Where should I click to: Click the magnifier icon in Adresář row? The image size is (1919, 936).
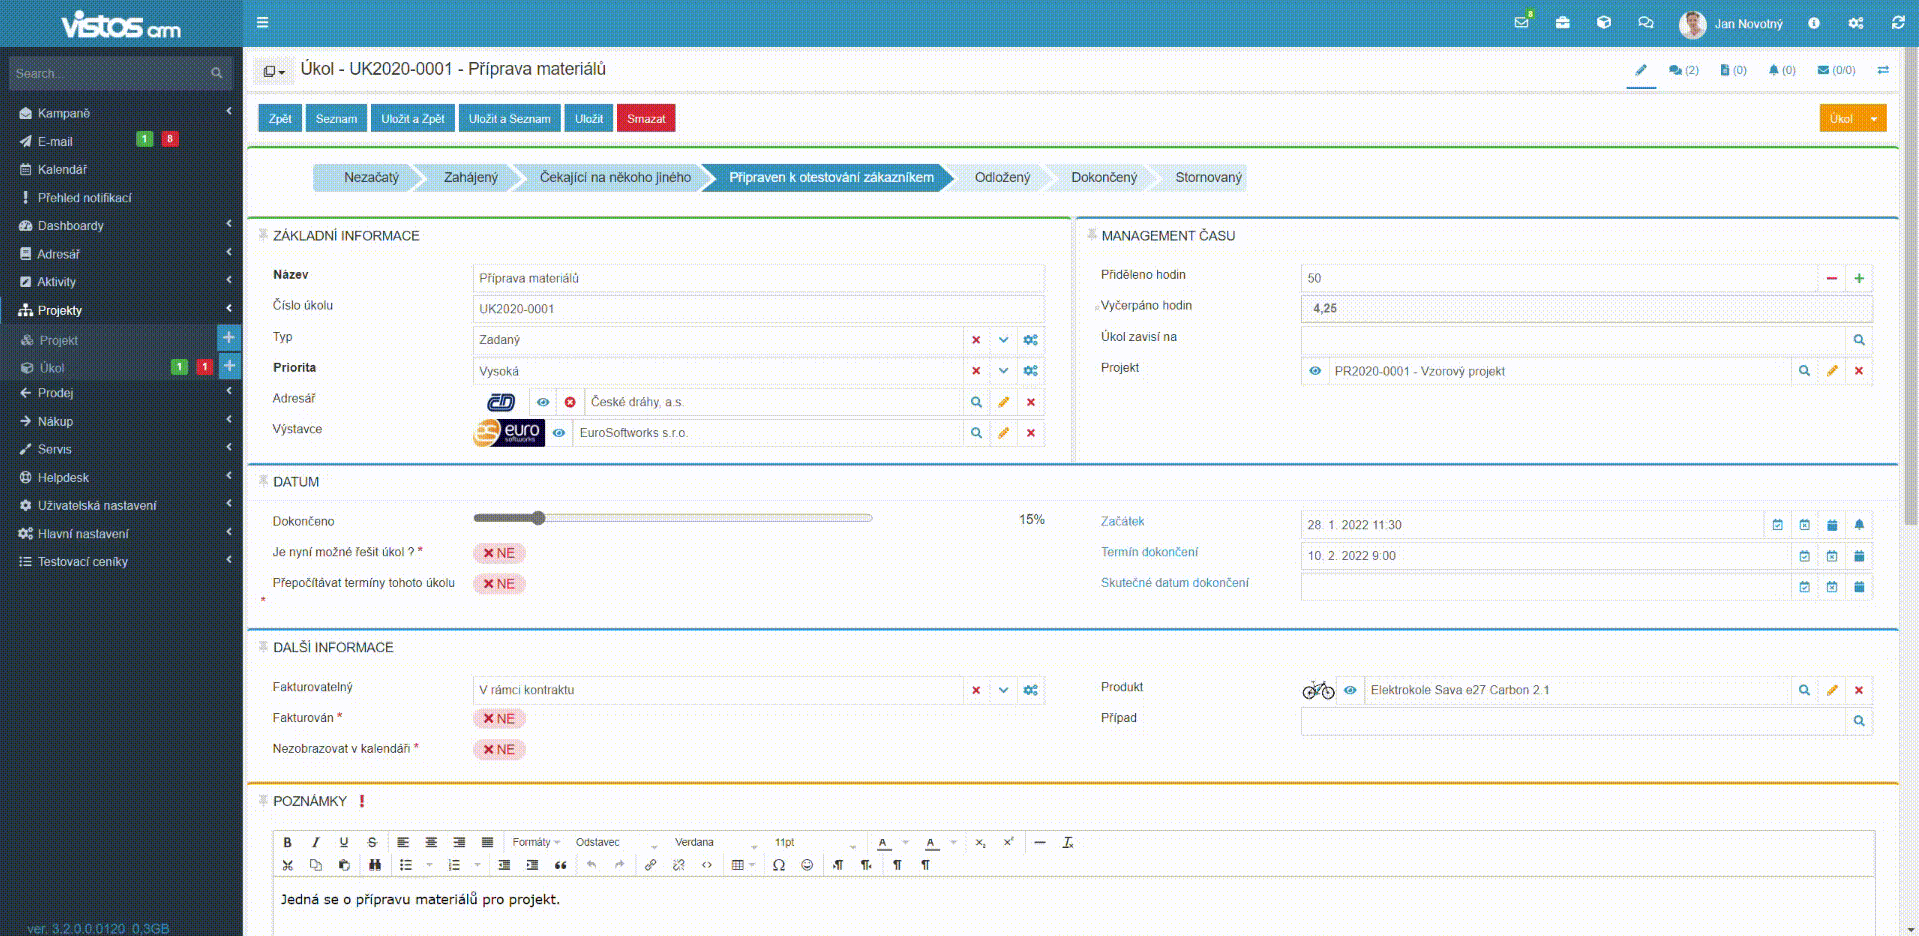(976, 402)
